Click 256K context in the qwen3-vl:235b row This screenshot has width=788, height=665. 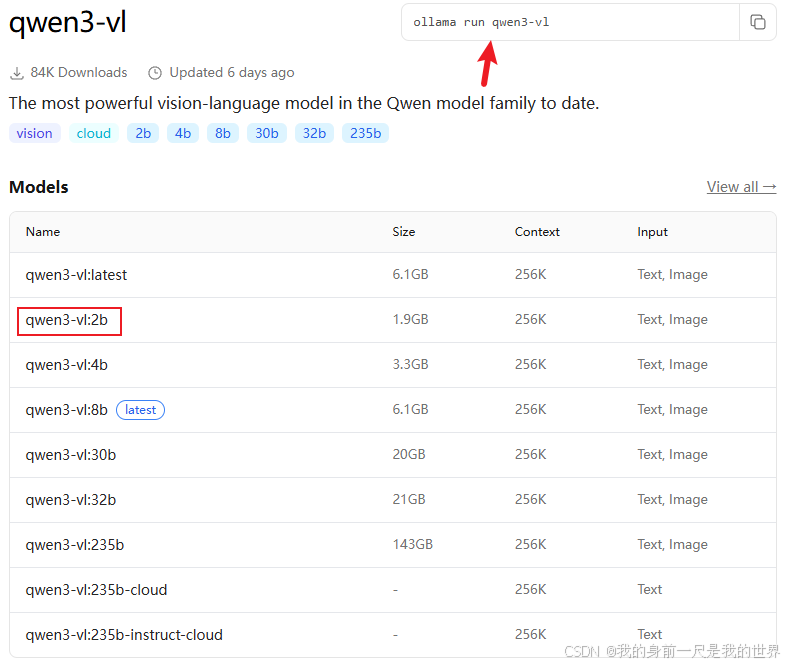[530, 544]
